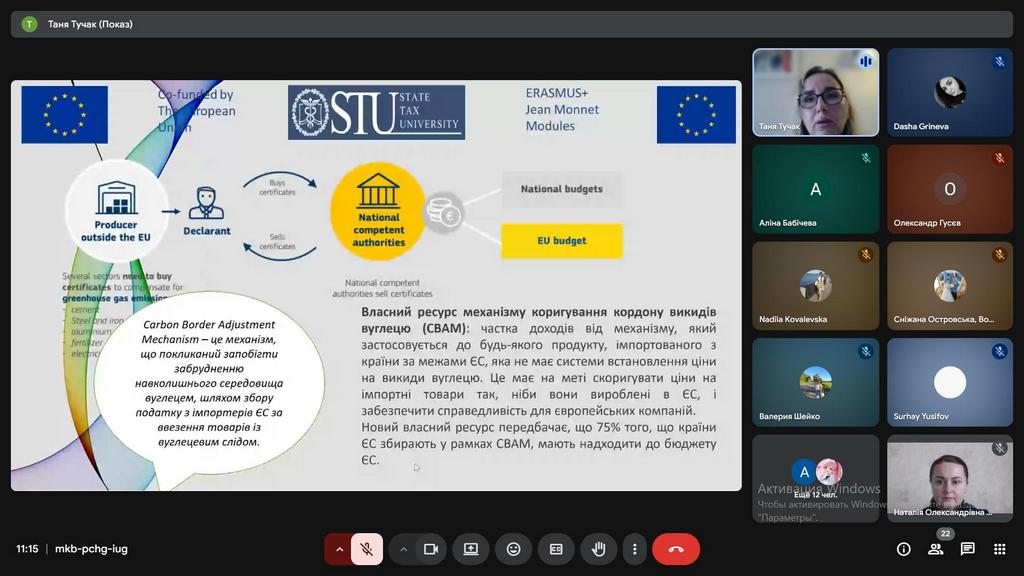Turn on closed captions

tap(556, 549)
